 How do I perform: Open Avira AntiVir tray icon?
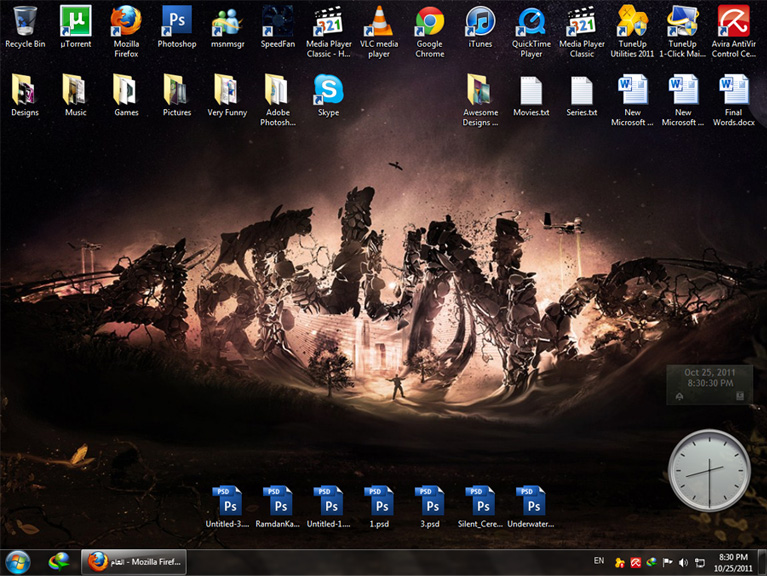pos(635,563)
